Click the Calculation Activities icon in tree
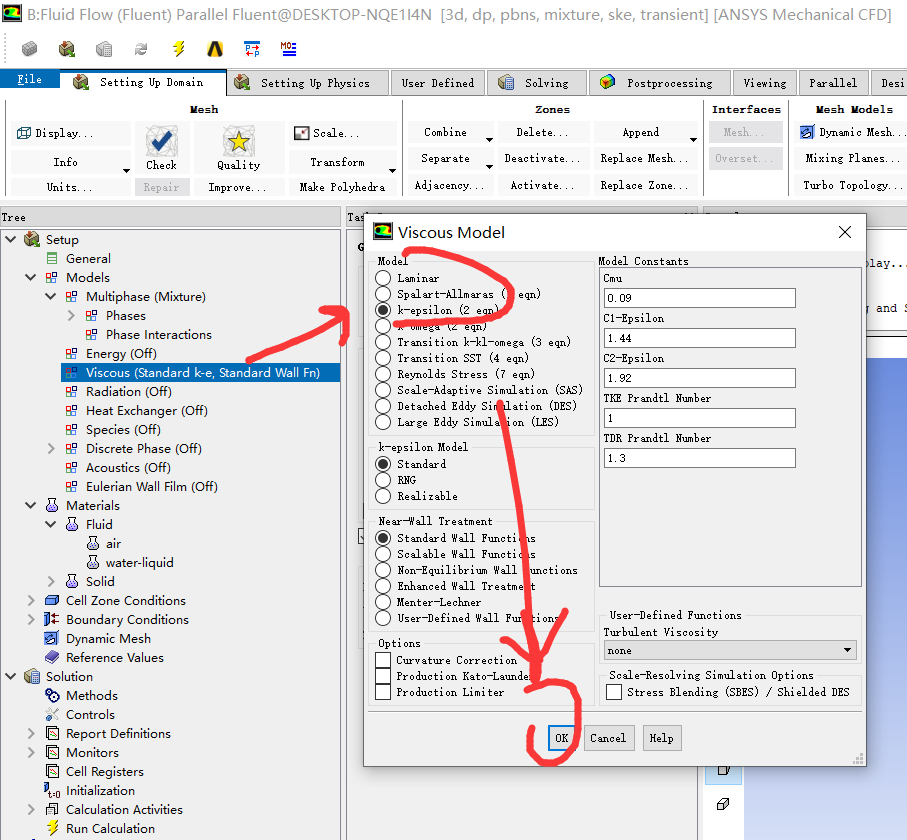This screenshot has height=840, width=907. coord(52,809)
